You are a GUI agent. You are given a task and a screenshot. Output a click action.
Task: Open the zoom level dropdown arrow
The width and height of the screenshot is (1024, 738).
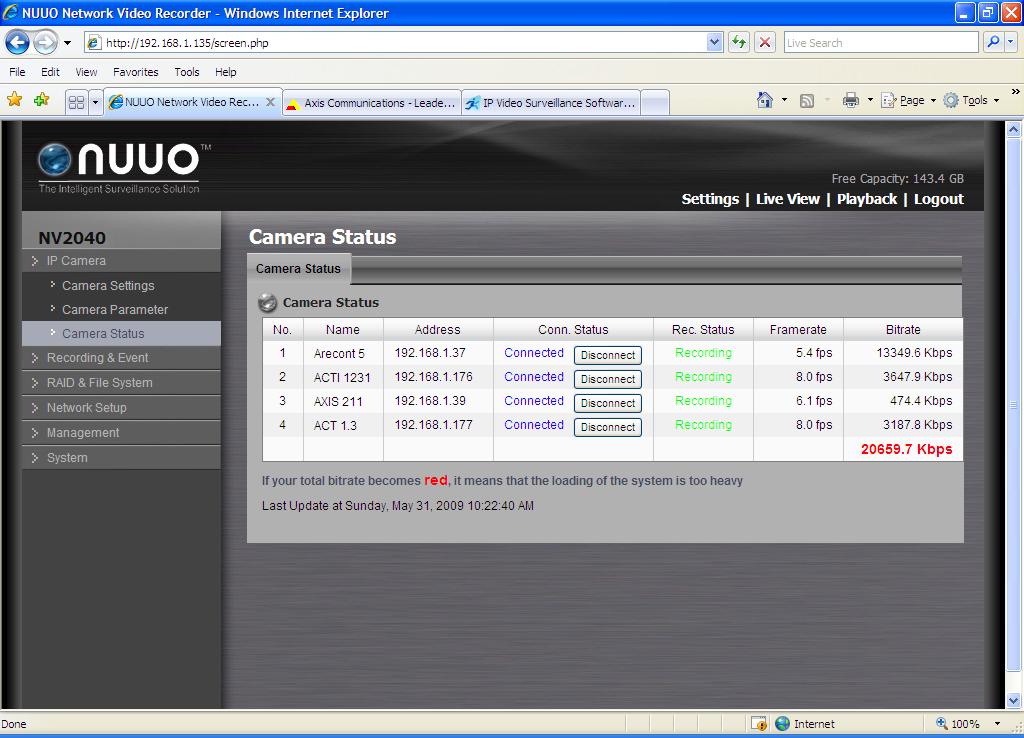(x=997, y=724)
